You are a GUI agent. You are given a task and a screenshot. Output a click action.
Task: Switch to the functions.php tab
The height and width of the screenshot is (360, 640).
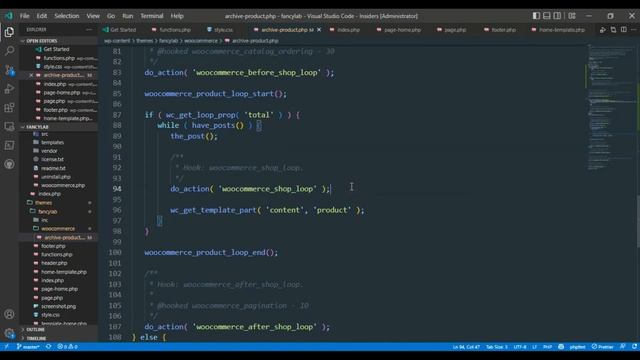(x=171, y=30)
